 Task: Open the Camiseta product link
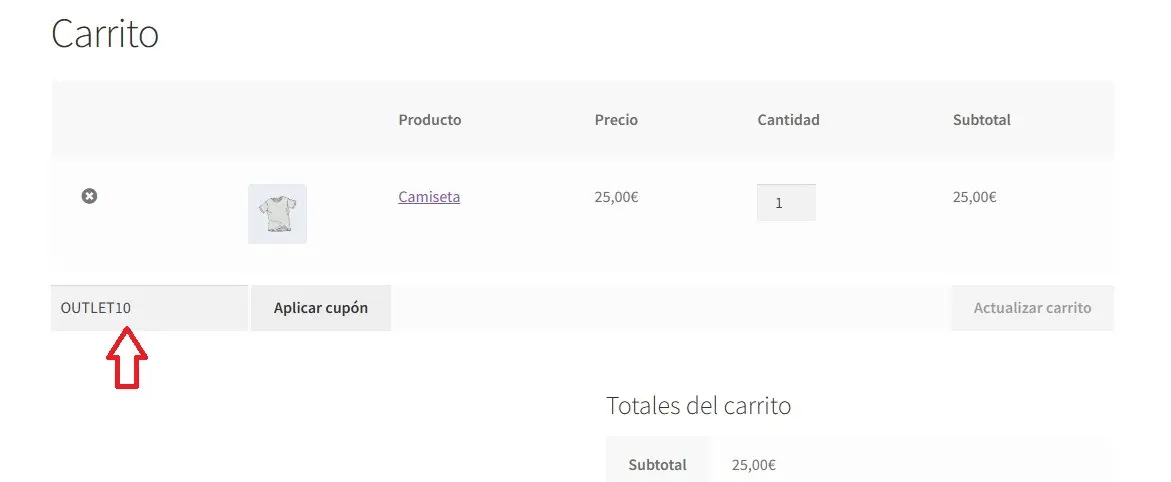429,197
